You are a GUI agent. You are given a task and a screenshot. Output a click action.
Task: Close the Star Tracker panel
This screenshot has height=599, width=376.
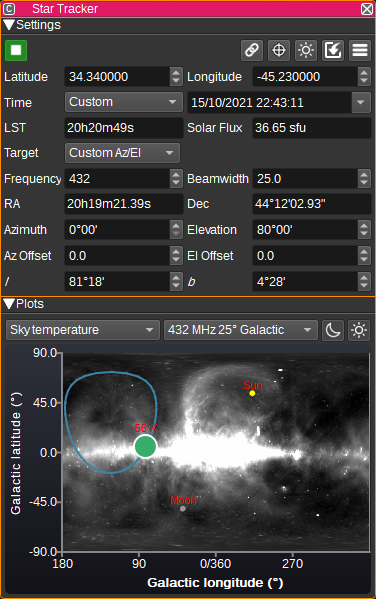point(367,9)
